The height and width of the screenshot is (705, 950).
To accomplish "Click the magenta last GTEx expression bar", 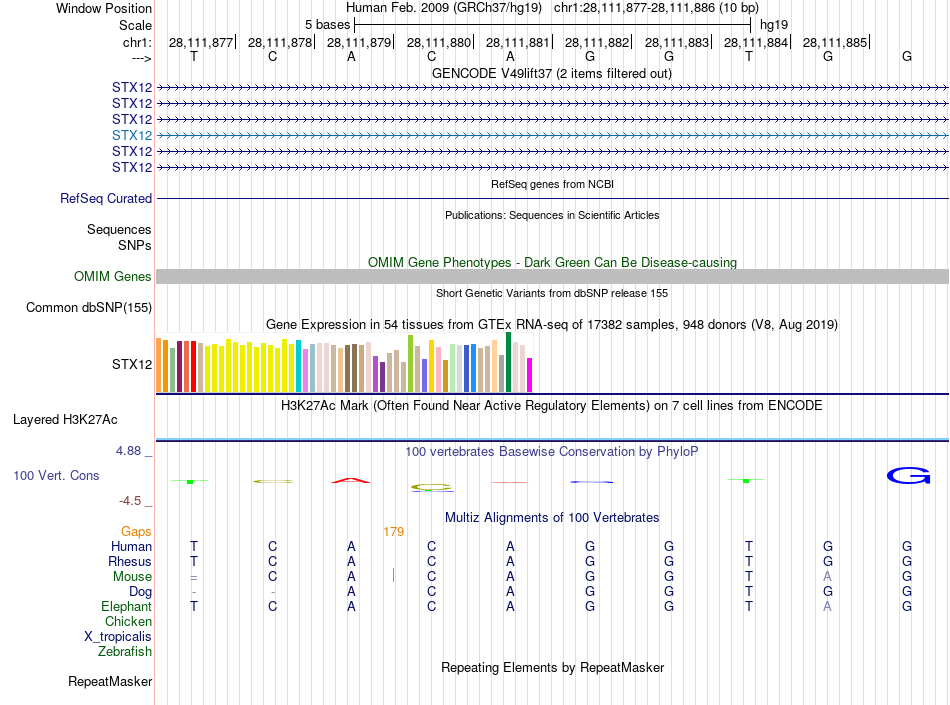I will 530,375.
